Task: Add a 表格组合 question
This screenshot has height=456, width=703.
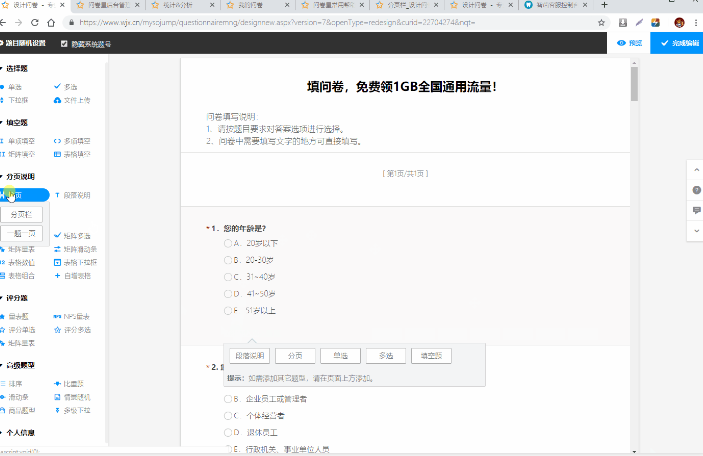Action: pyautogui.click(x=17, y=276)
